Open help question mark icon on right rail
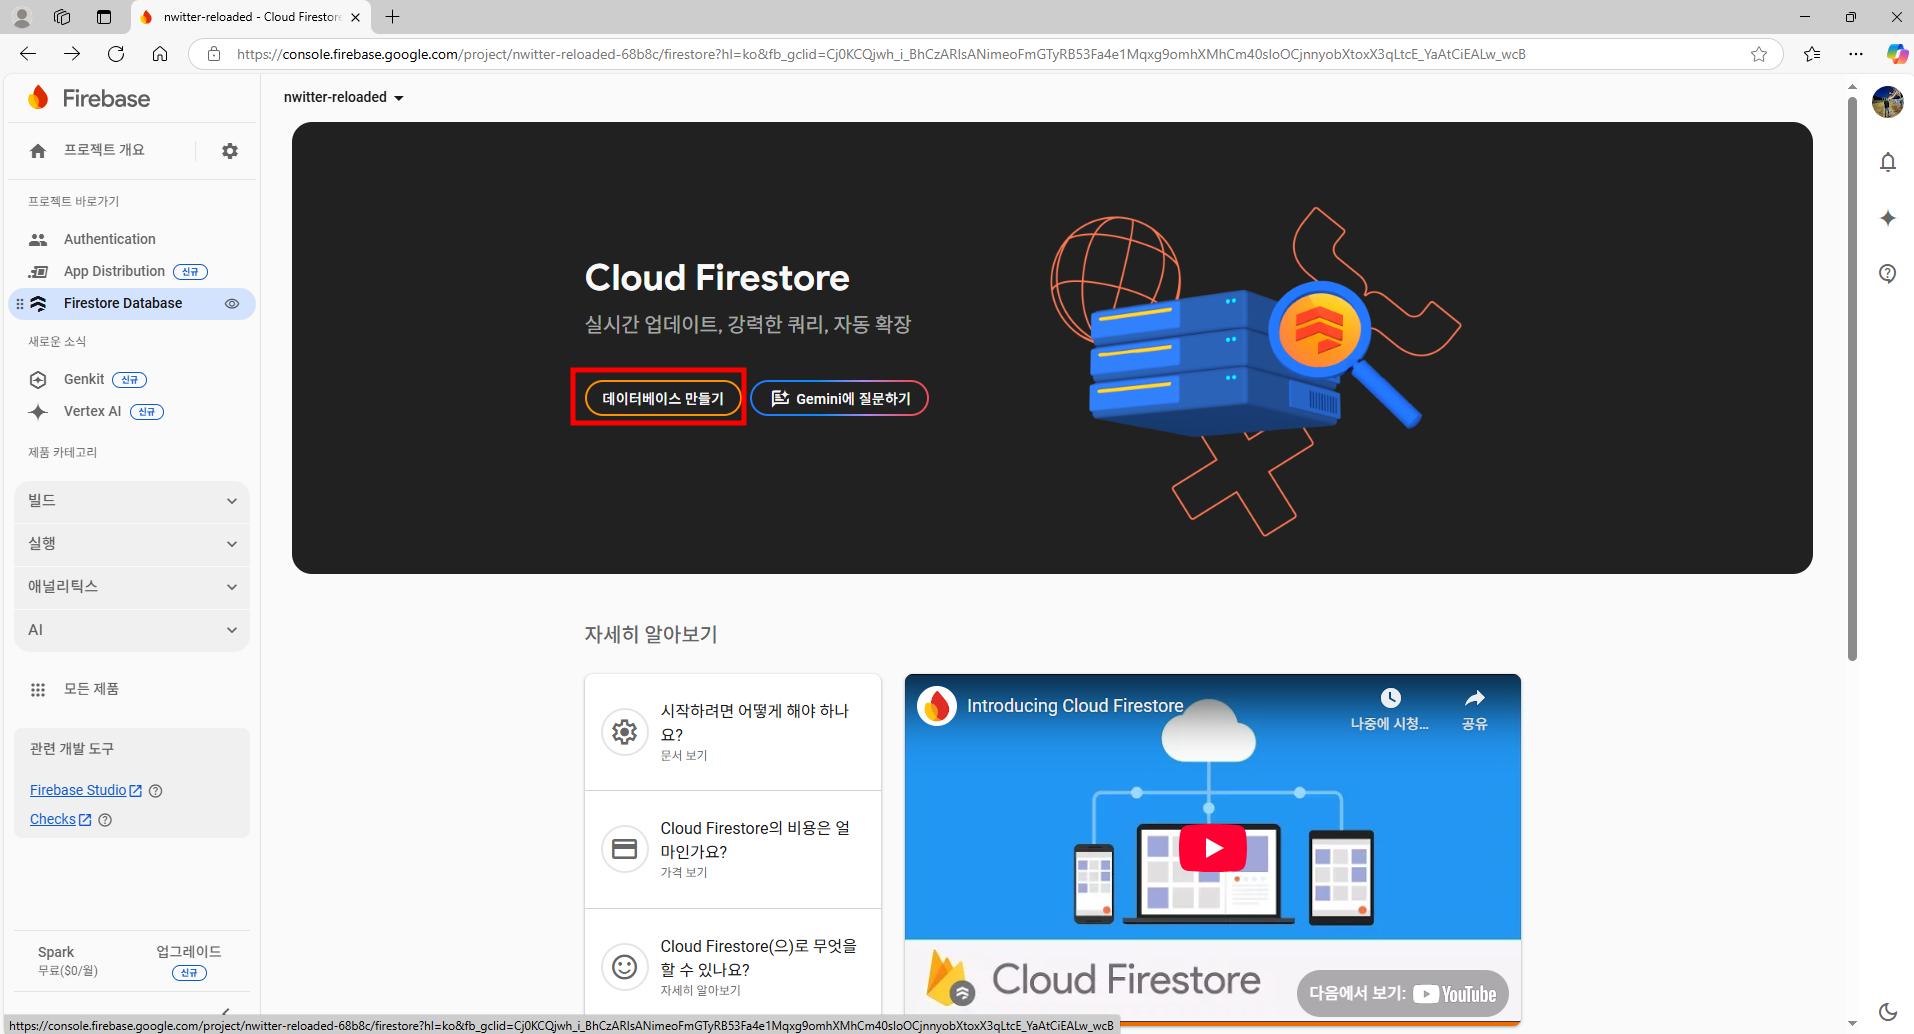 pyautogui.click(x=1887, y=274)
